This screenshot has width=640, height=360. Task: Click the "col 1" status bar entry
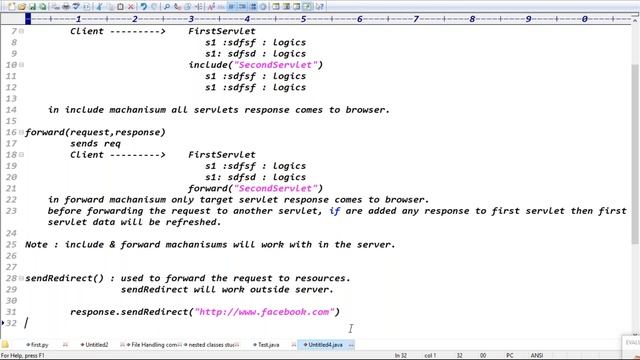(x=430, y=356)
